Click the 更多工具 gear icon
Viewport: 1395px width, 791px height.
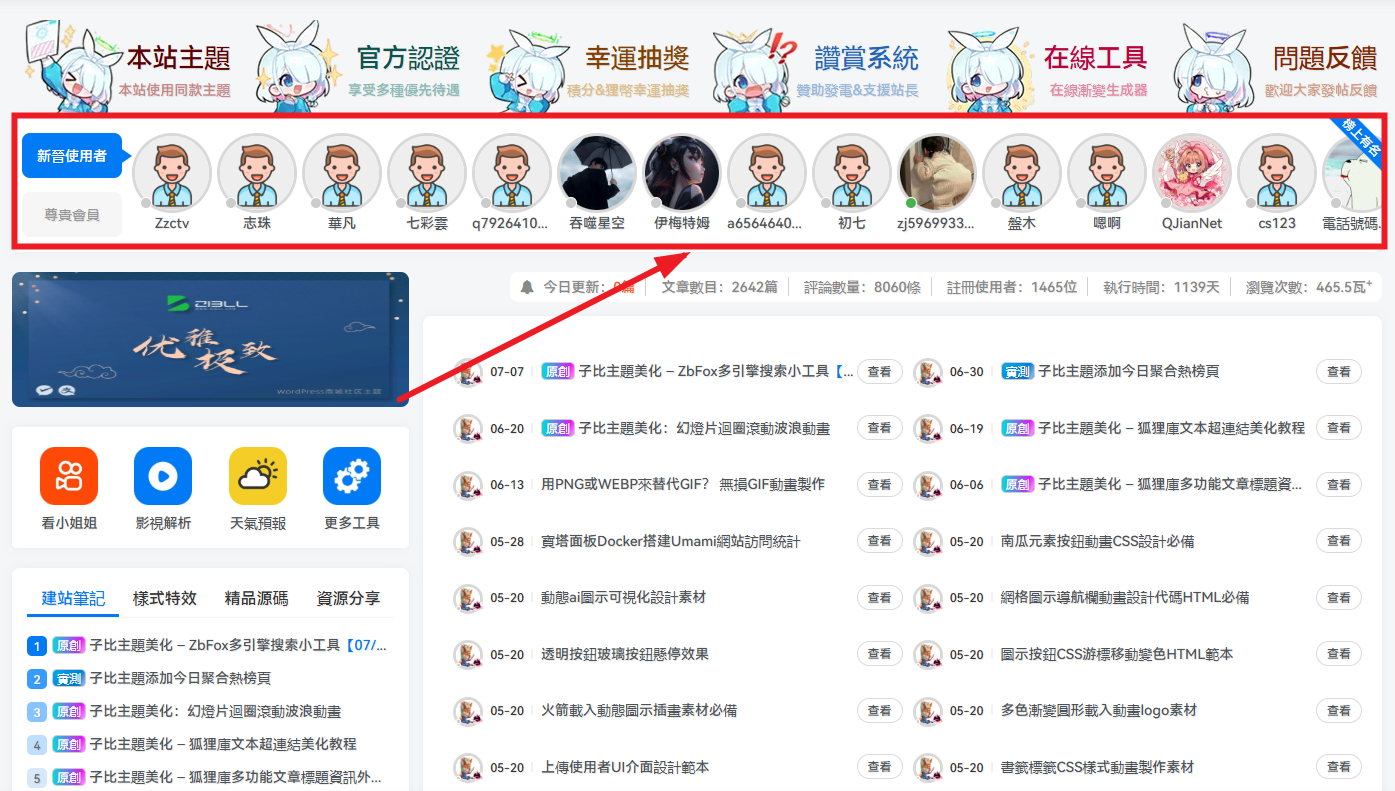(351, 476)
